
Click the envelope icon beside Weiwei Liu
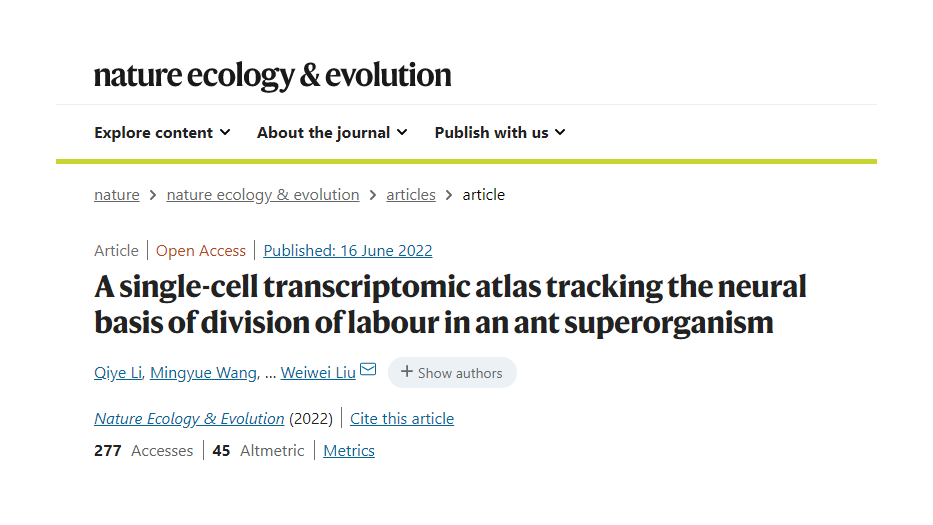coord(368,370)
